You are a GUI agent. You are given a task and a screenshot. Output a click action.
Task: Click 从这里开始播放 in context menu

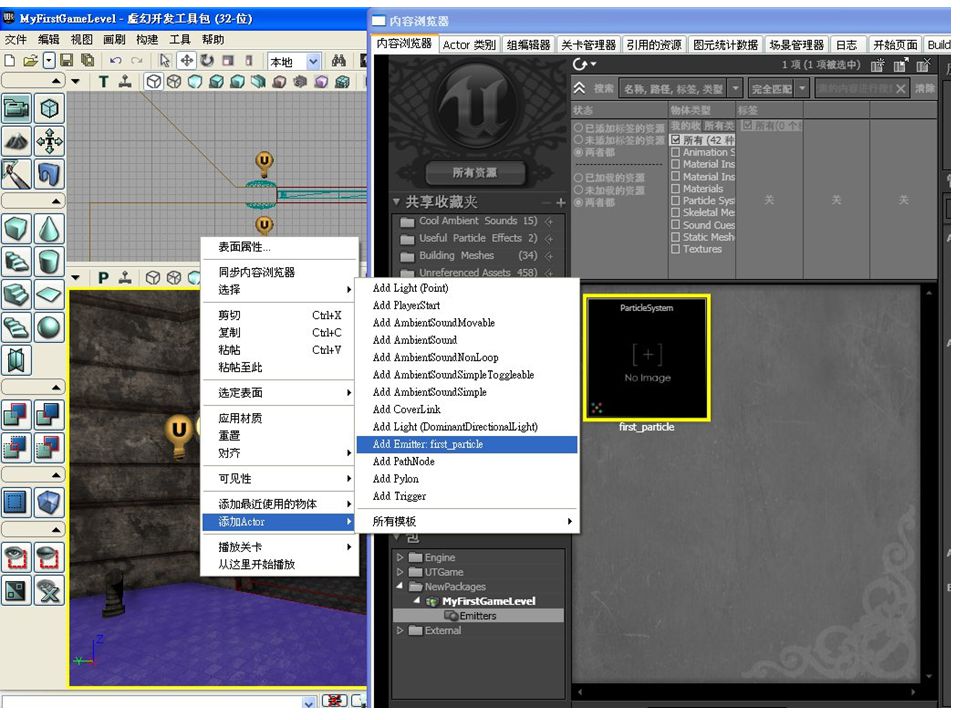tap(280, 564)
